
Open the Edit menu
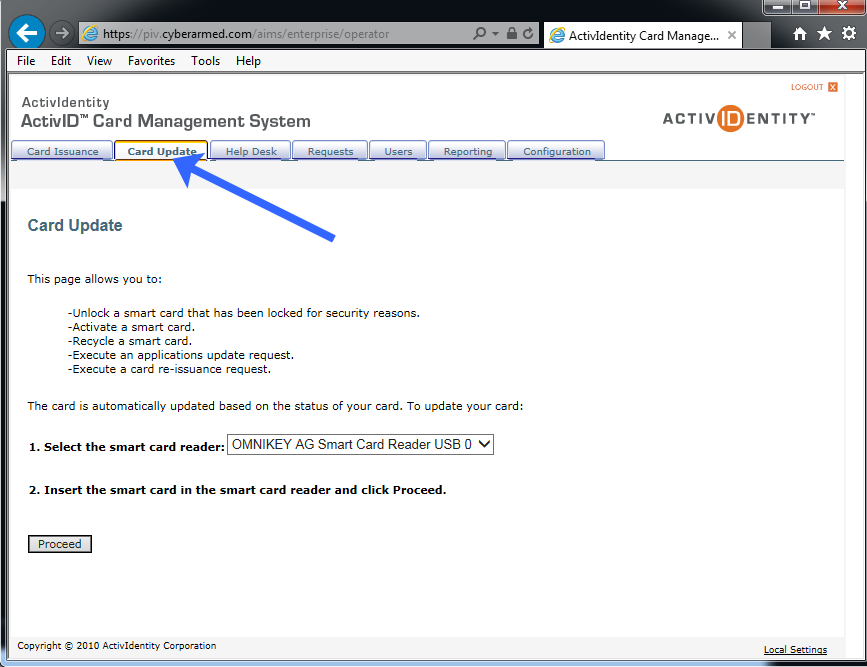[x=61, y=61]
